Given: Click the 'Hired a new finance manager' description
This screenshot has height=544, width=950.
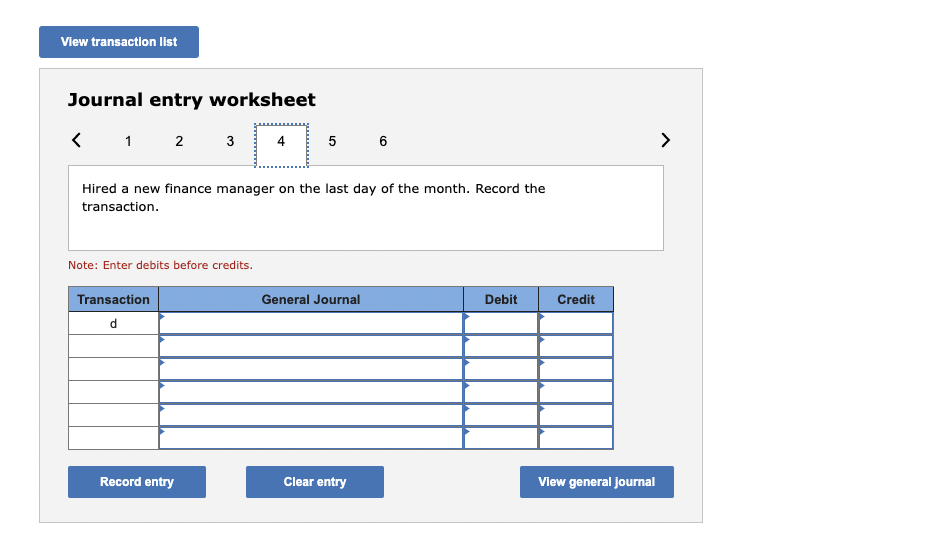Looking at the screenshot, I should (x=314, y=197).
